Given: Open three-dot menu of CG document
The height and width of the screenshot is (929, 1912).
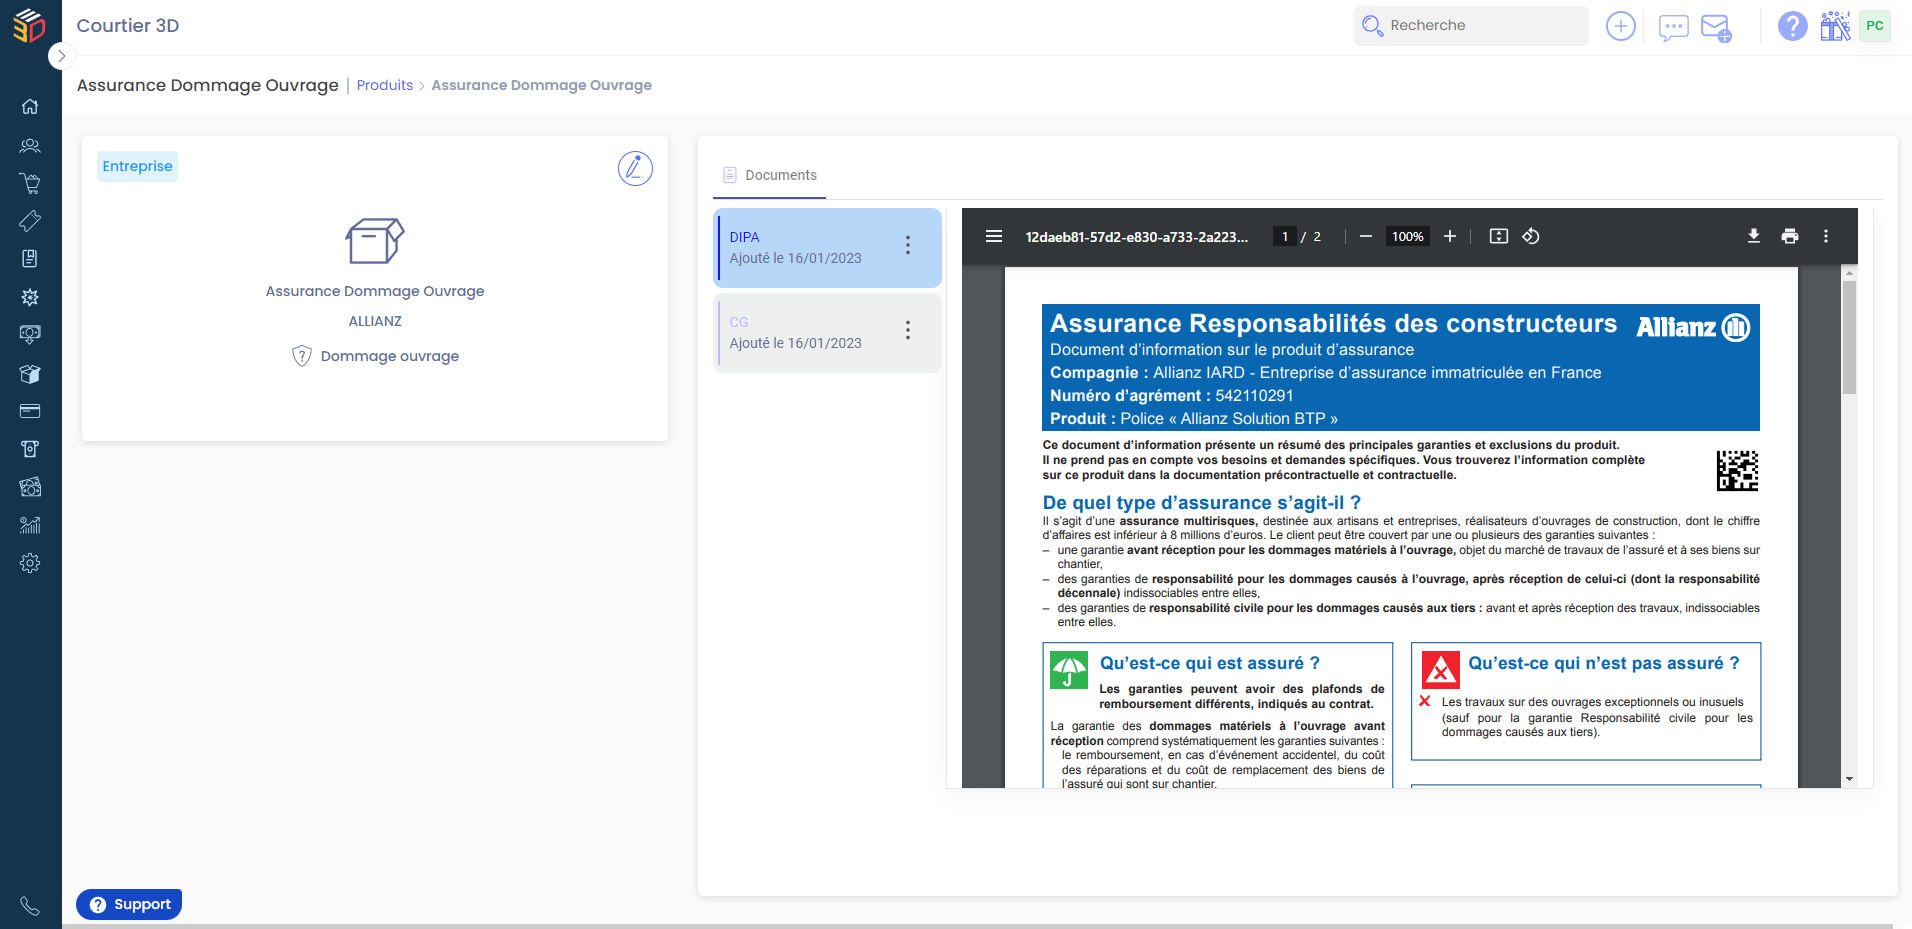Looking at the screenshot, I should [x=907, y=330].
